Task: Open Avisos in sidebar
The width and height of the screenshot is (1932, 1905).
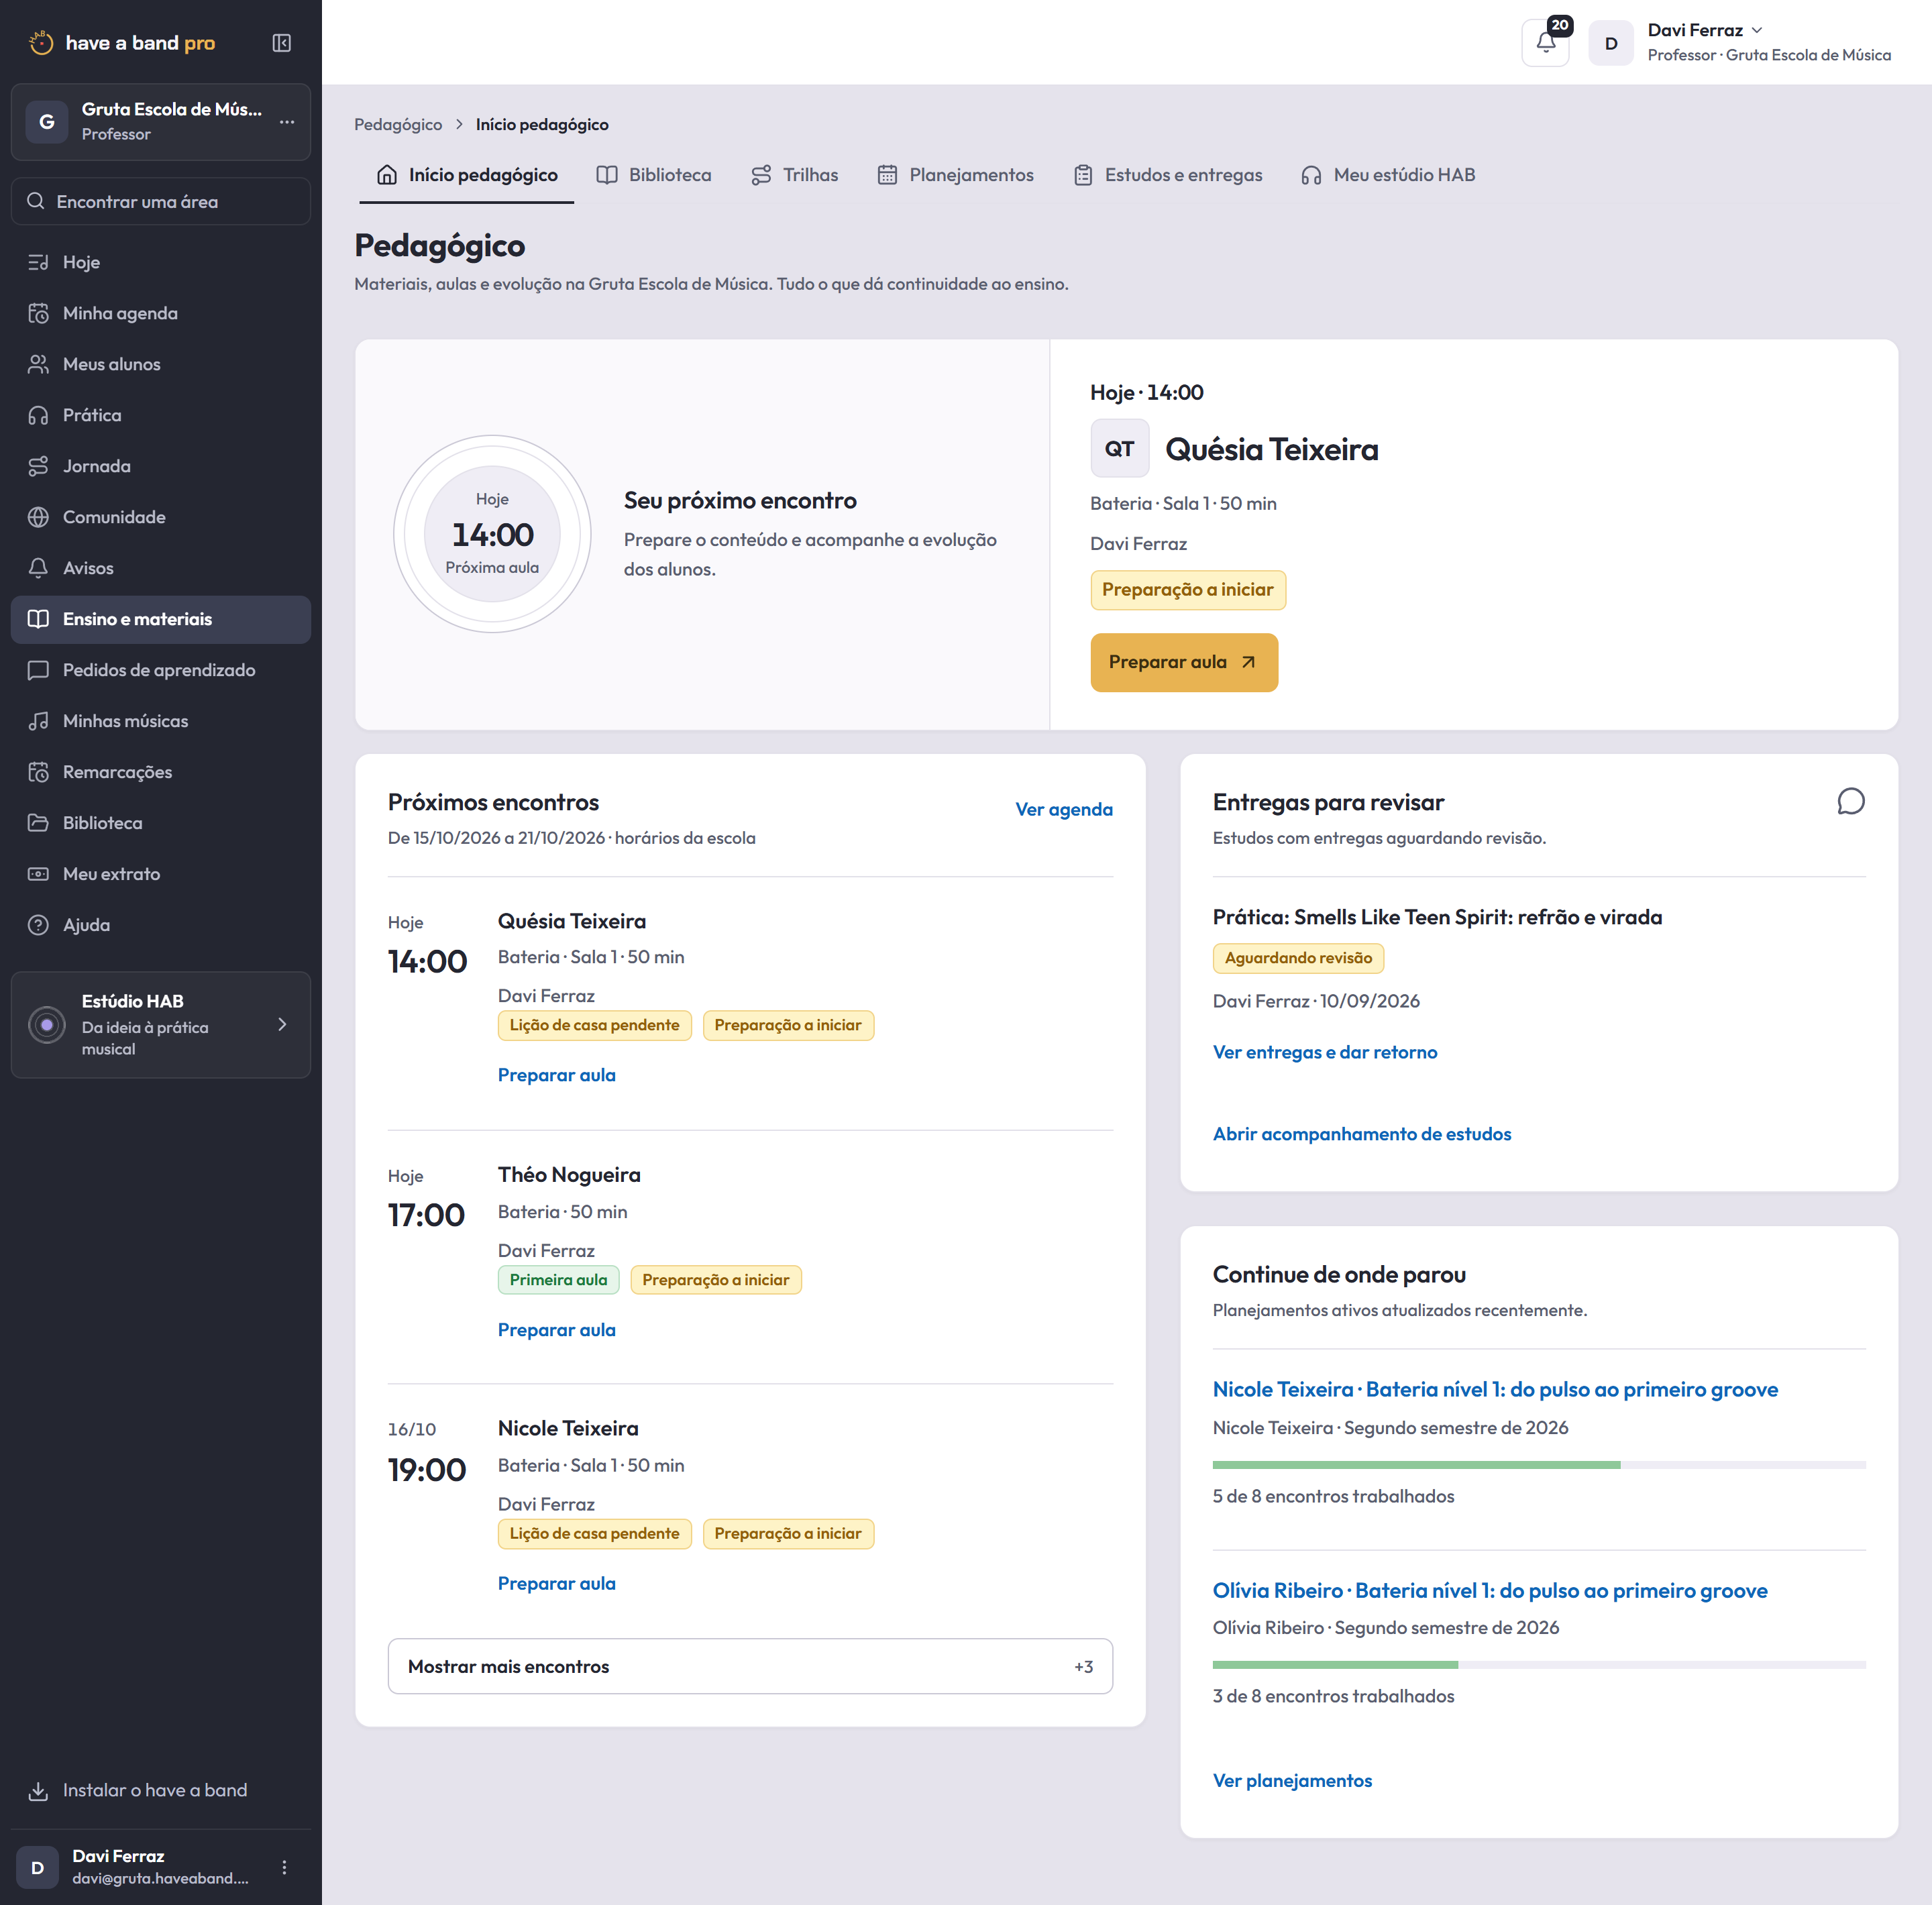Action: (x=161, y=568)
